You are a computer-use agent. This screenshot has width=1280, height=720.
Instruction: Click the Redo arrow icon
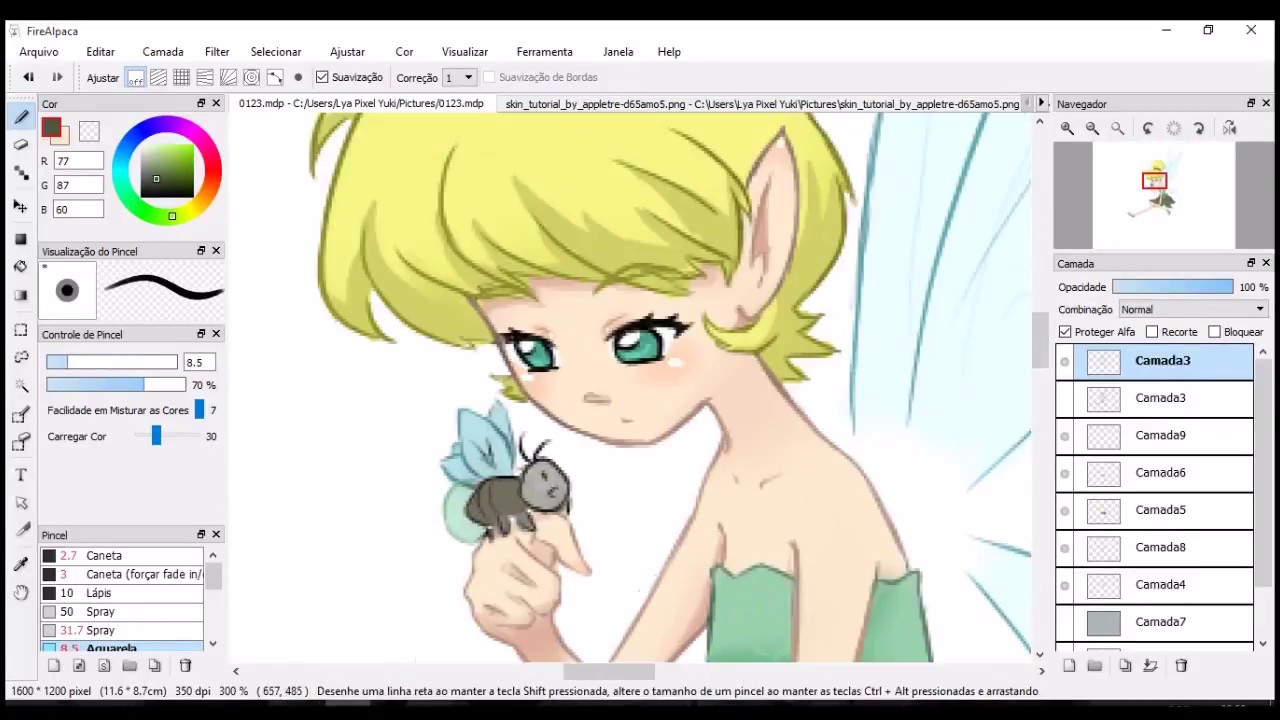click(x=57, y=77)
